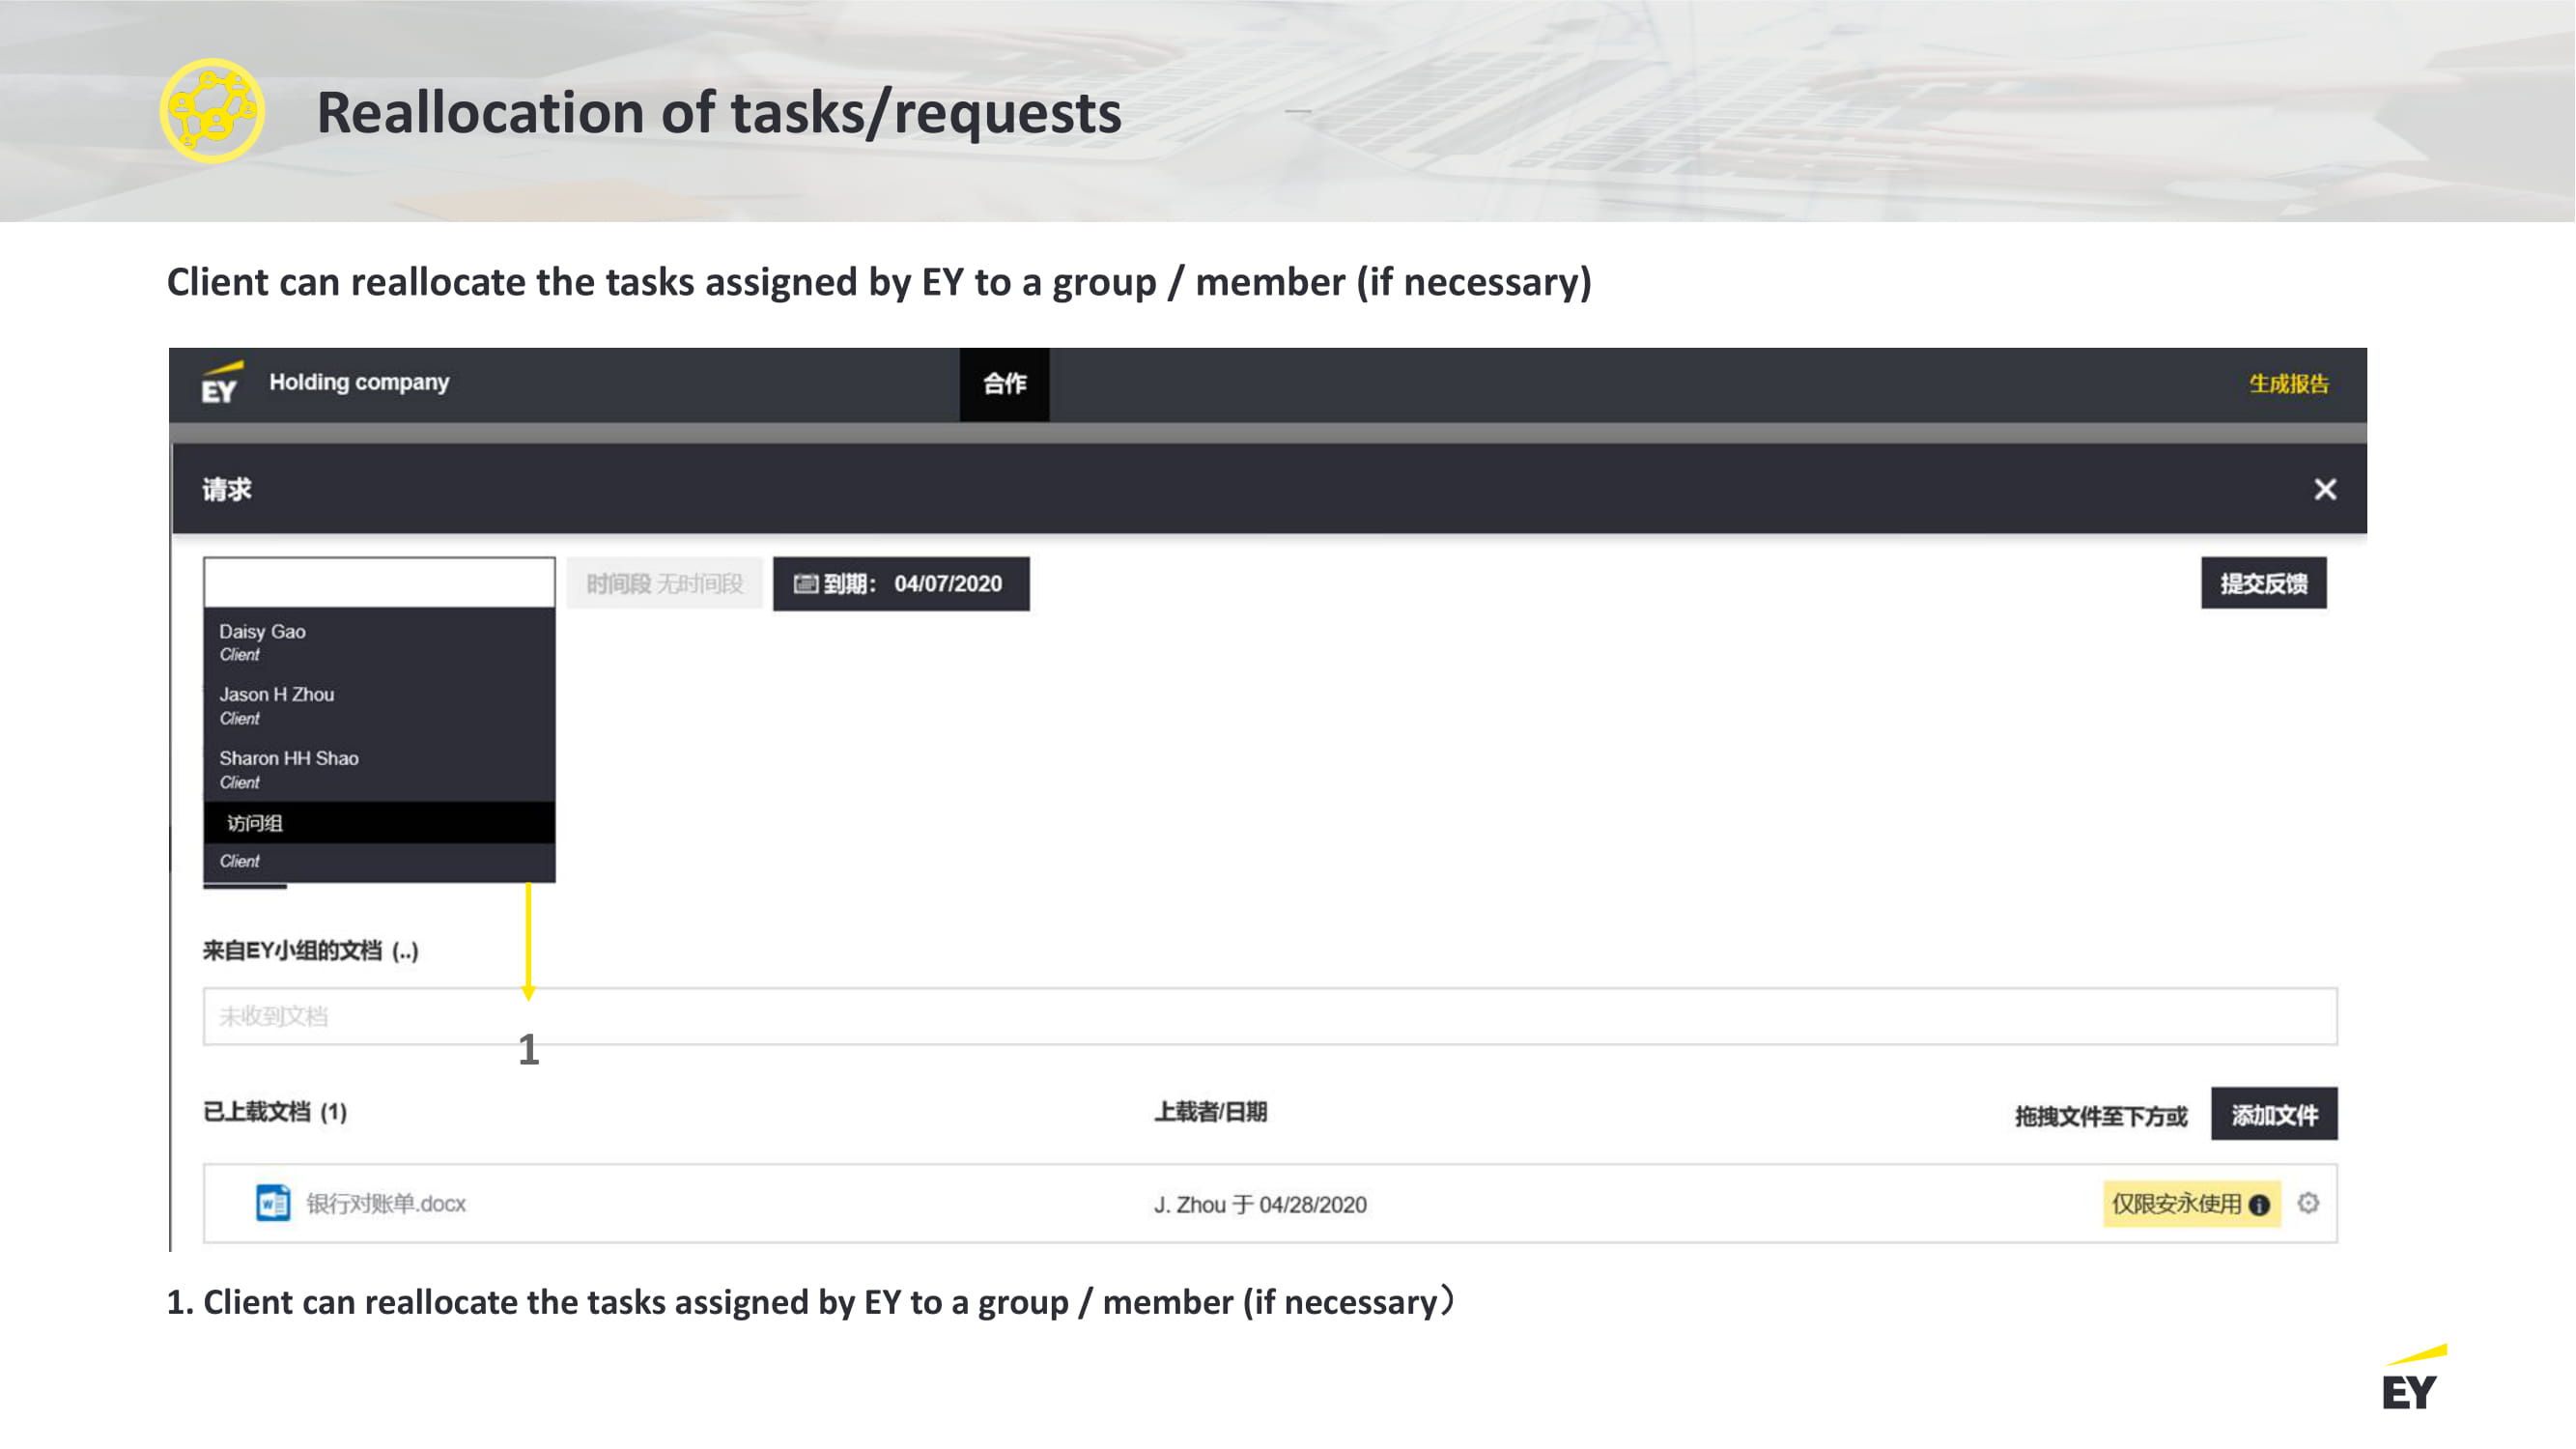The image size is (2576, 1449).
Task: Click the EY logo in header bar
Action: 221,383
